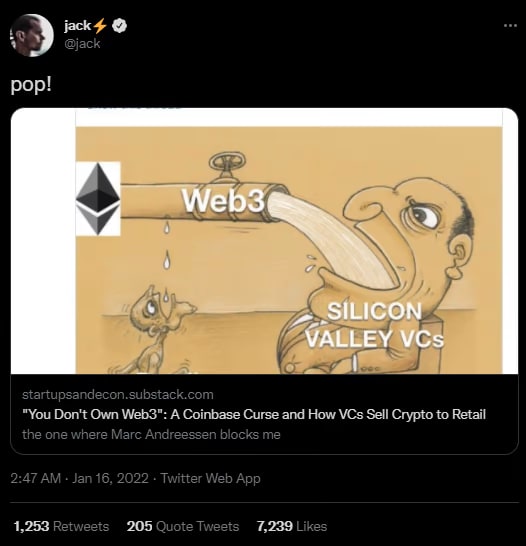Screen dimensions: 526x546
Task: Click the Marc Andreessen blocks me description
Action: (151, 435)
